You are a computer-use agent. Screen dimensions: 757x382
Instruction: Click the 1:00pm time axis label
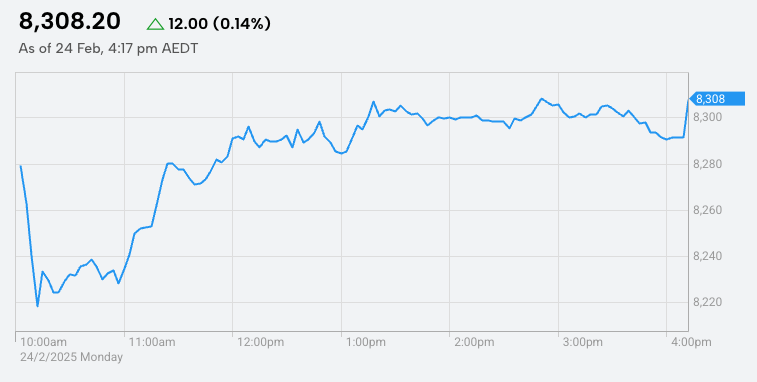(366, 342)
